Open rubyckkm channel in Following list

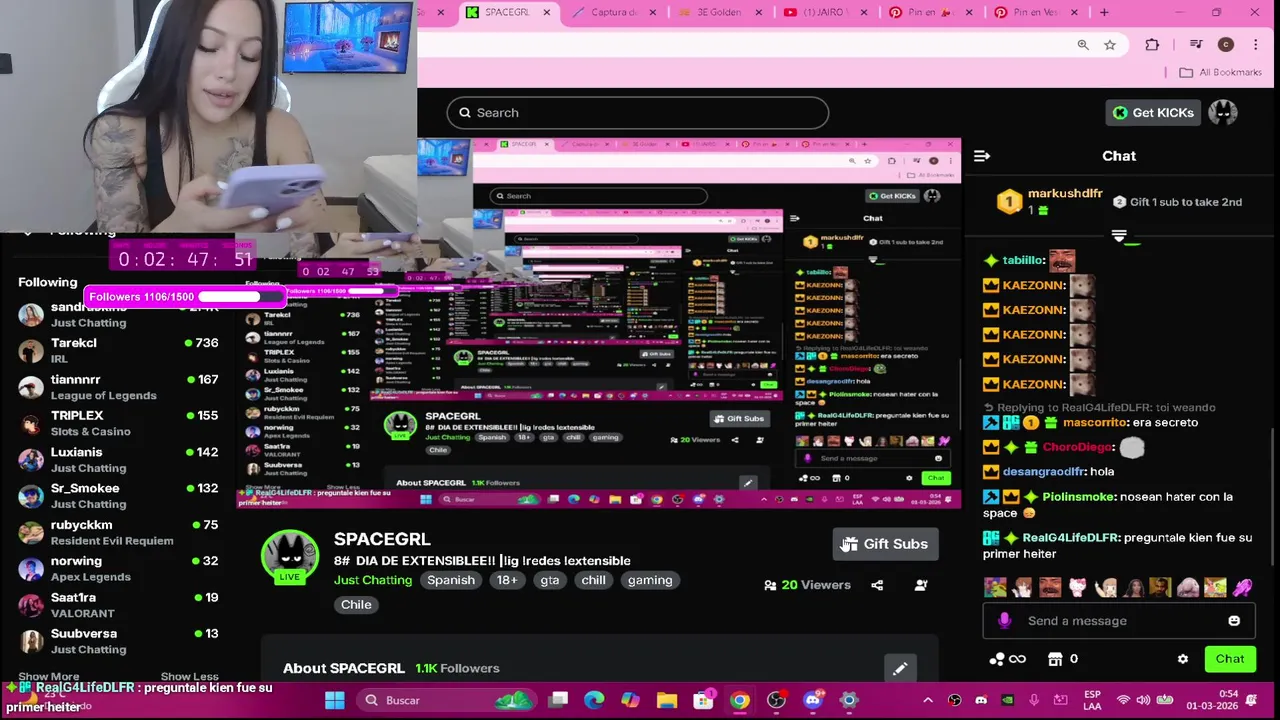click(x=118, y=532)
